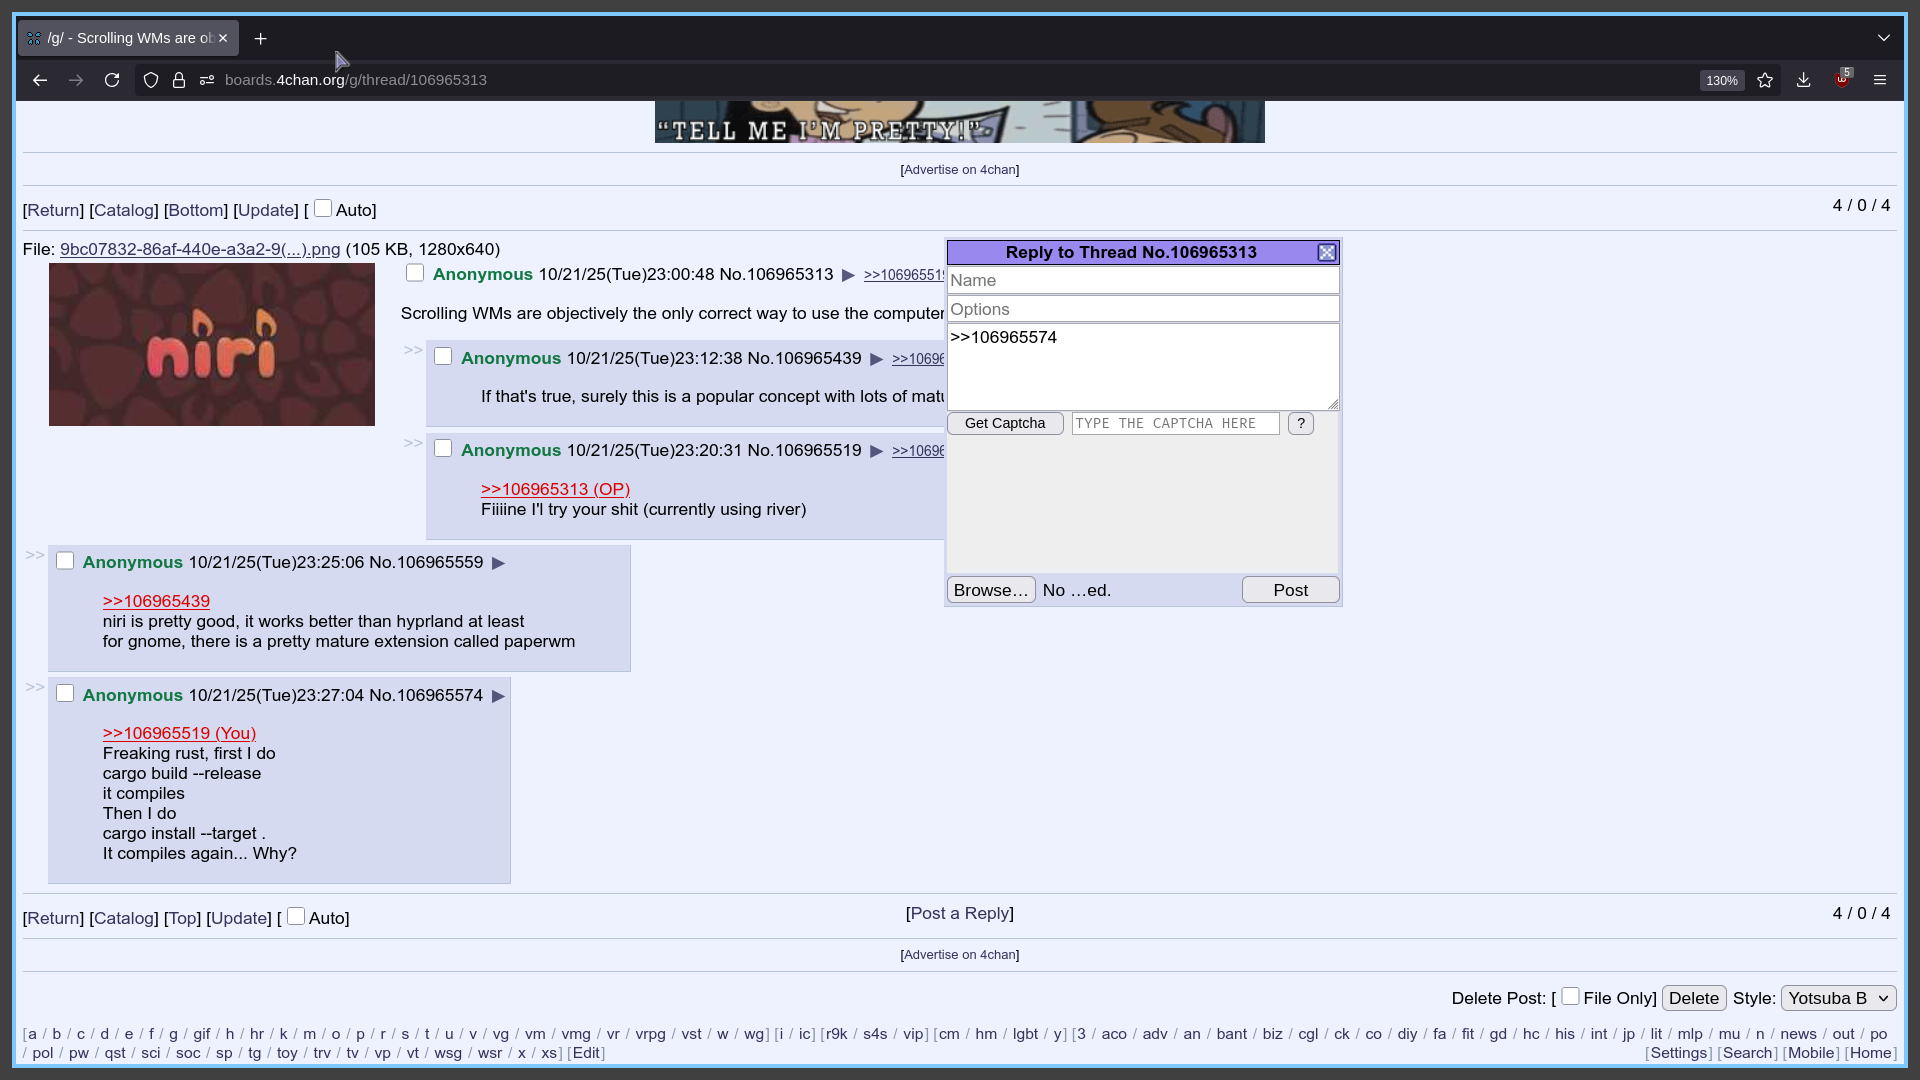Open the niri thumbnail image
Image resolution: width=1920 pixels, height=1080 pixels.
click(x=212, y=345)
